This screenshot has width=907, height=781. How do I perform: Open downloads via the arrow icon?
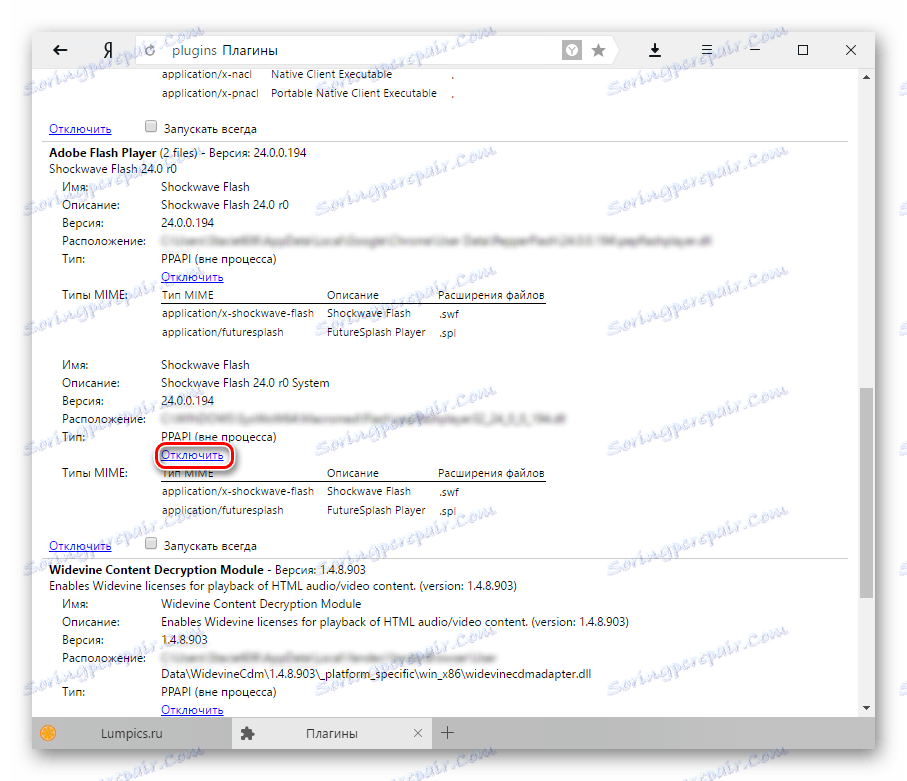[x=657, y=48]
